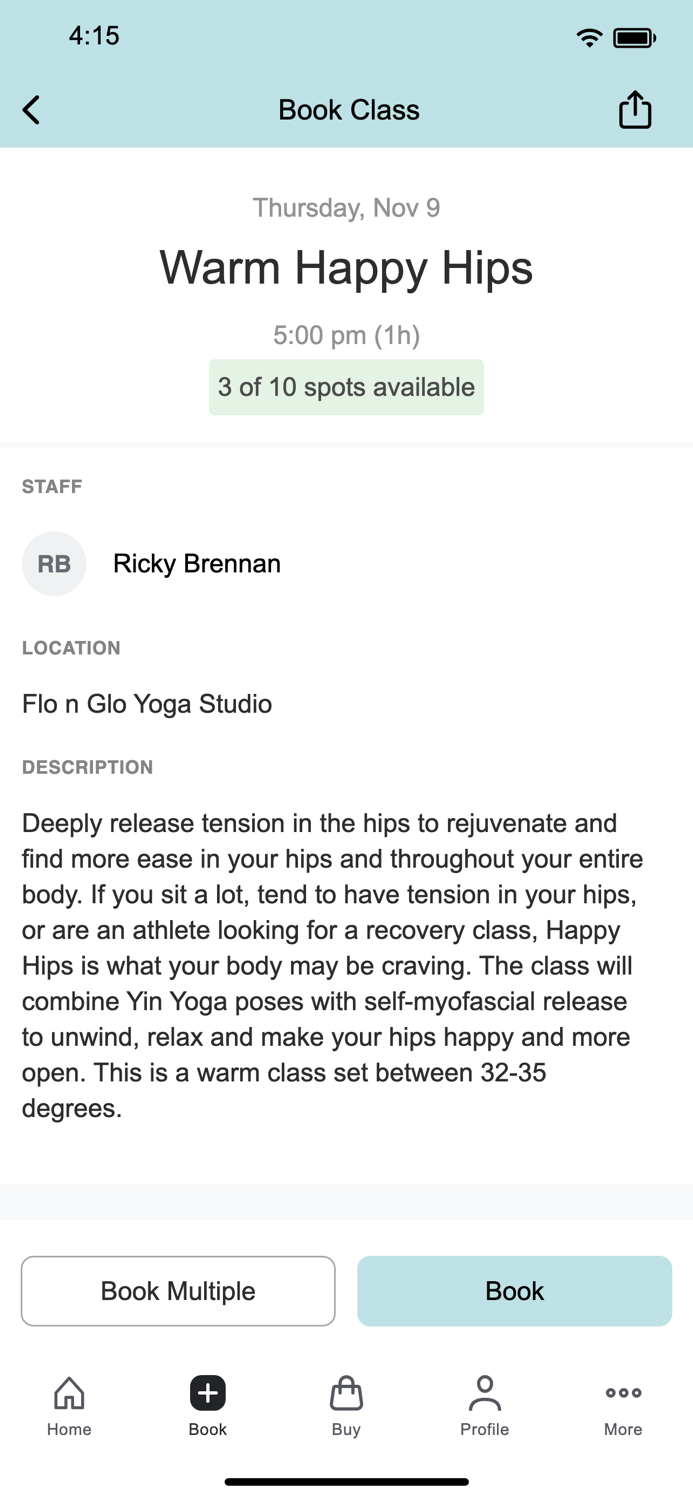Tap the More ellipsis icon

(622, 1391)
